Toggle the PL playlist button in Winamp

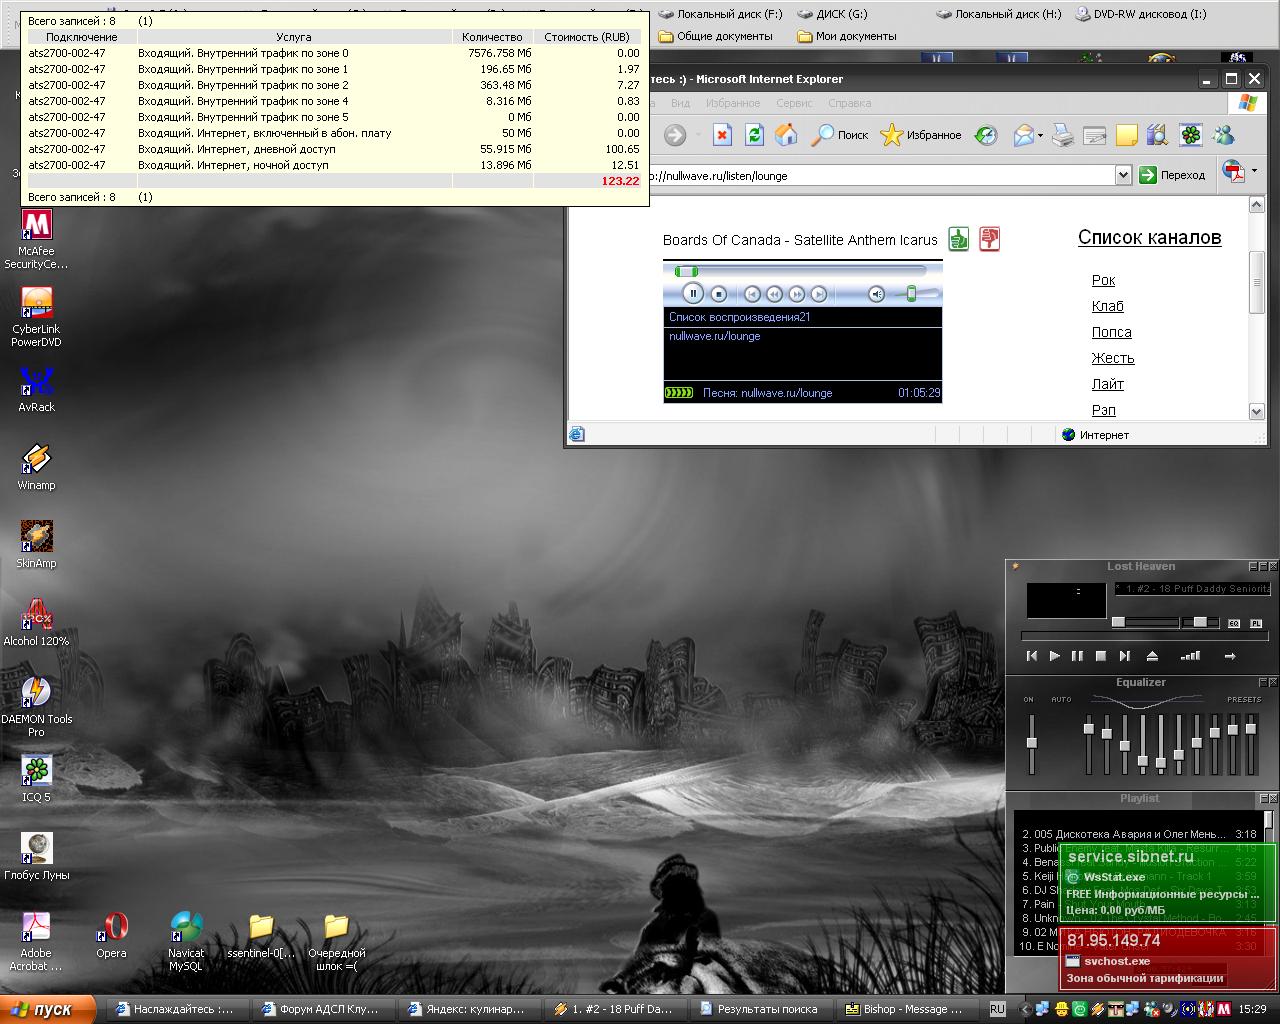pos(1256,623)
